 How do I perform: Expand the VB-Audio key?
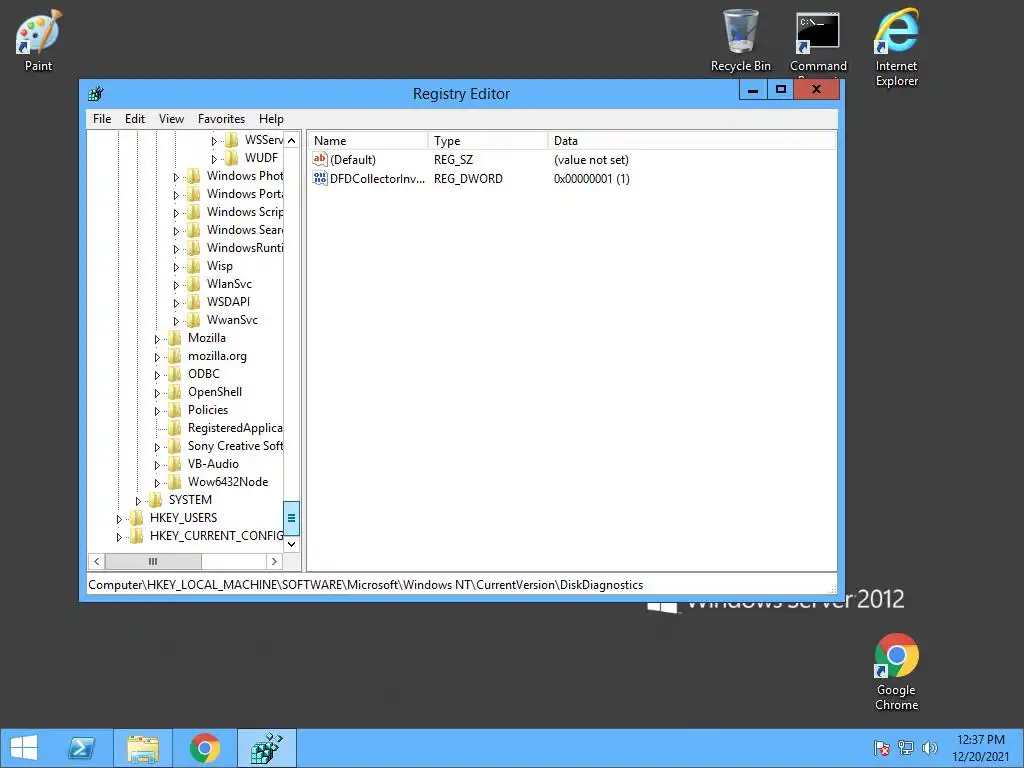[157, 465]
